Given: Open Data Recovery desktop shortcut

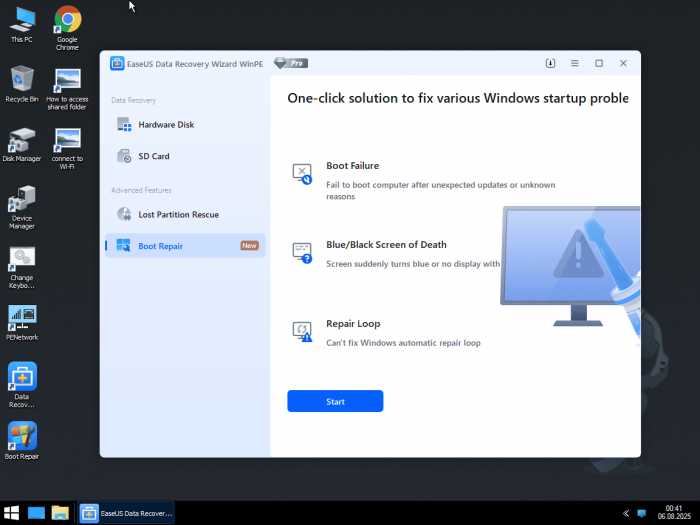Looking at the screenshot, I should 22,385.
